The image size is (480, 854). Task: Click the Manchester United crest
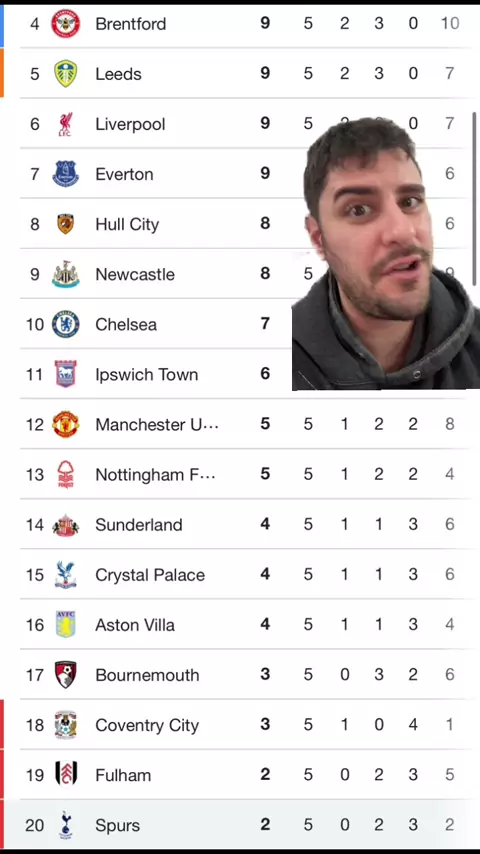coord(65,424)
